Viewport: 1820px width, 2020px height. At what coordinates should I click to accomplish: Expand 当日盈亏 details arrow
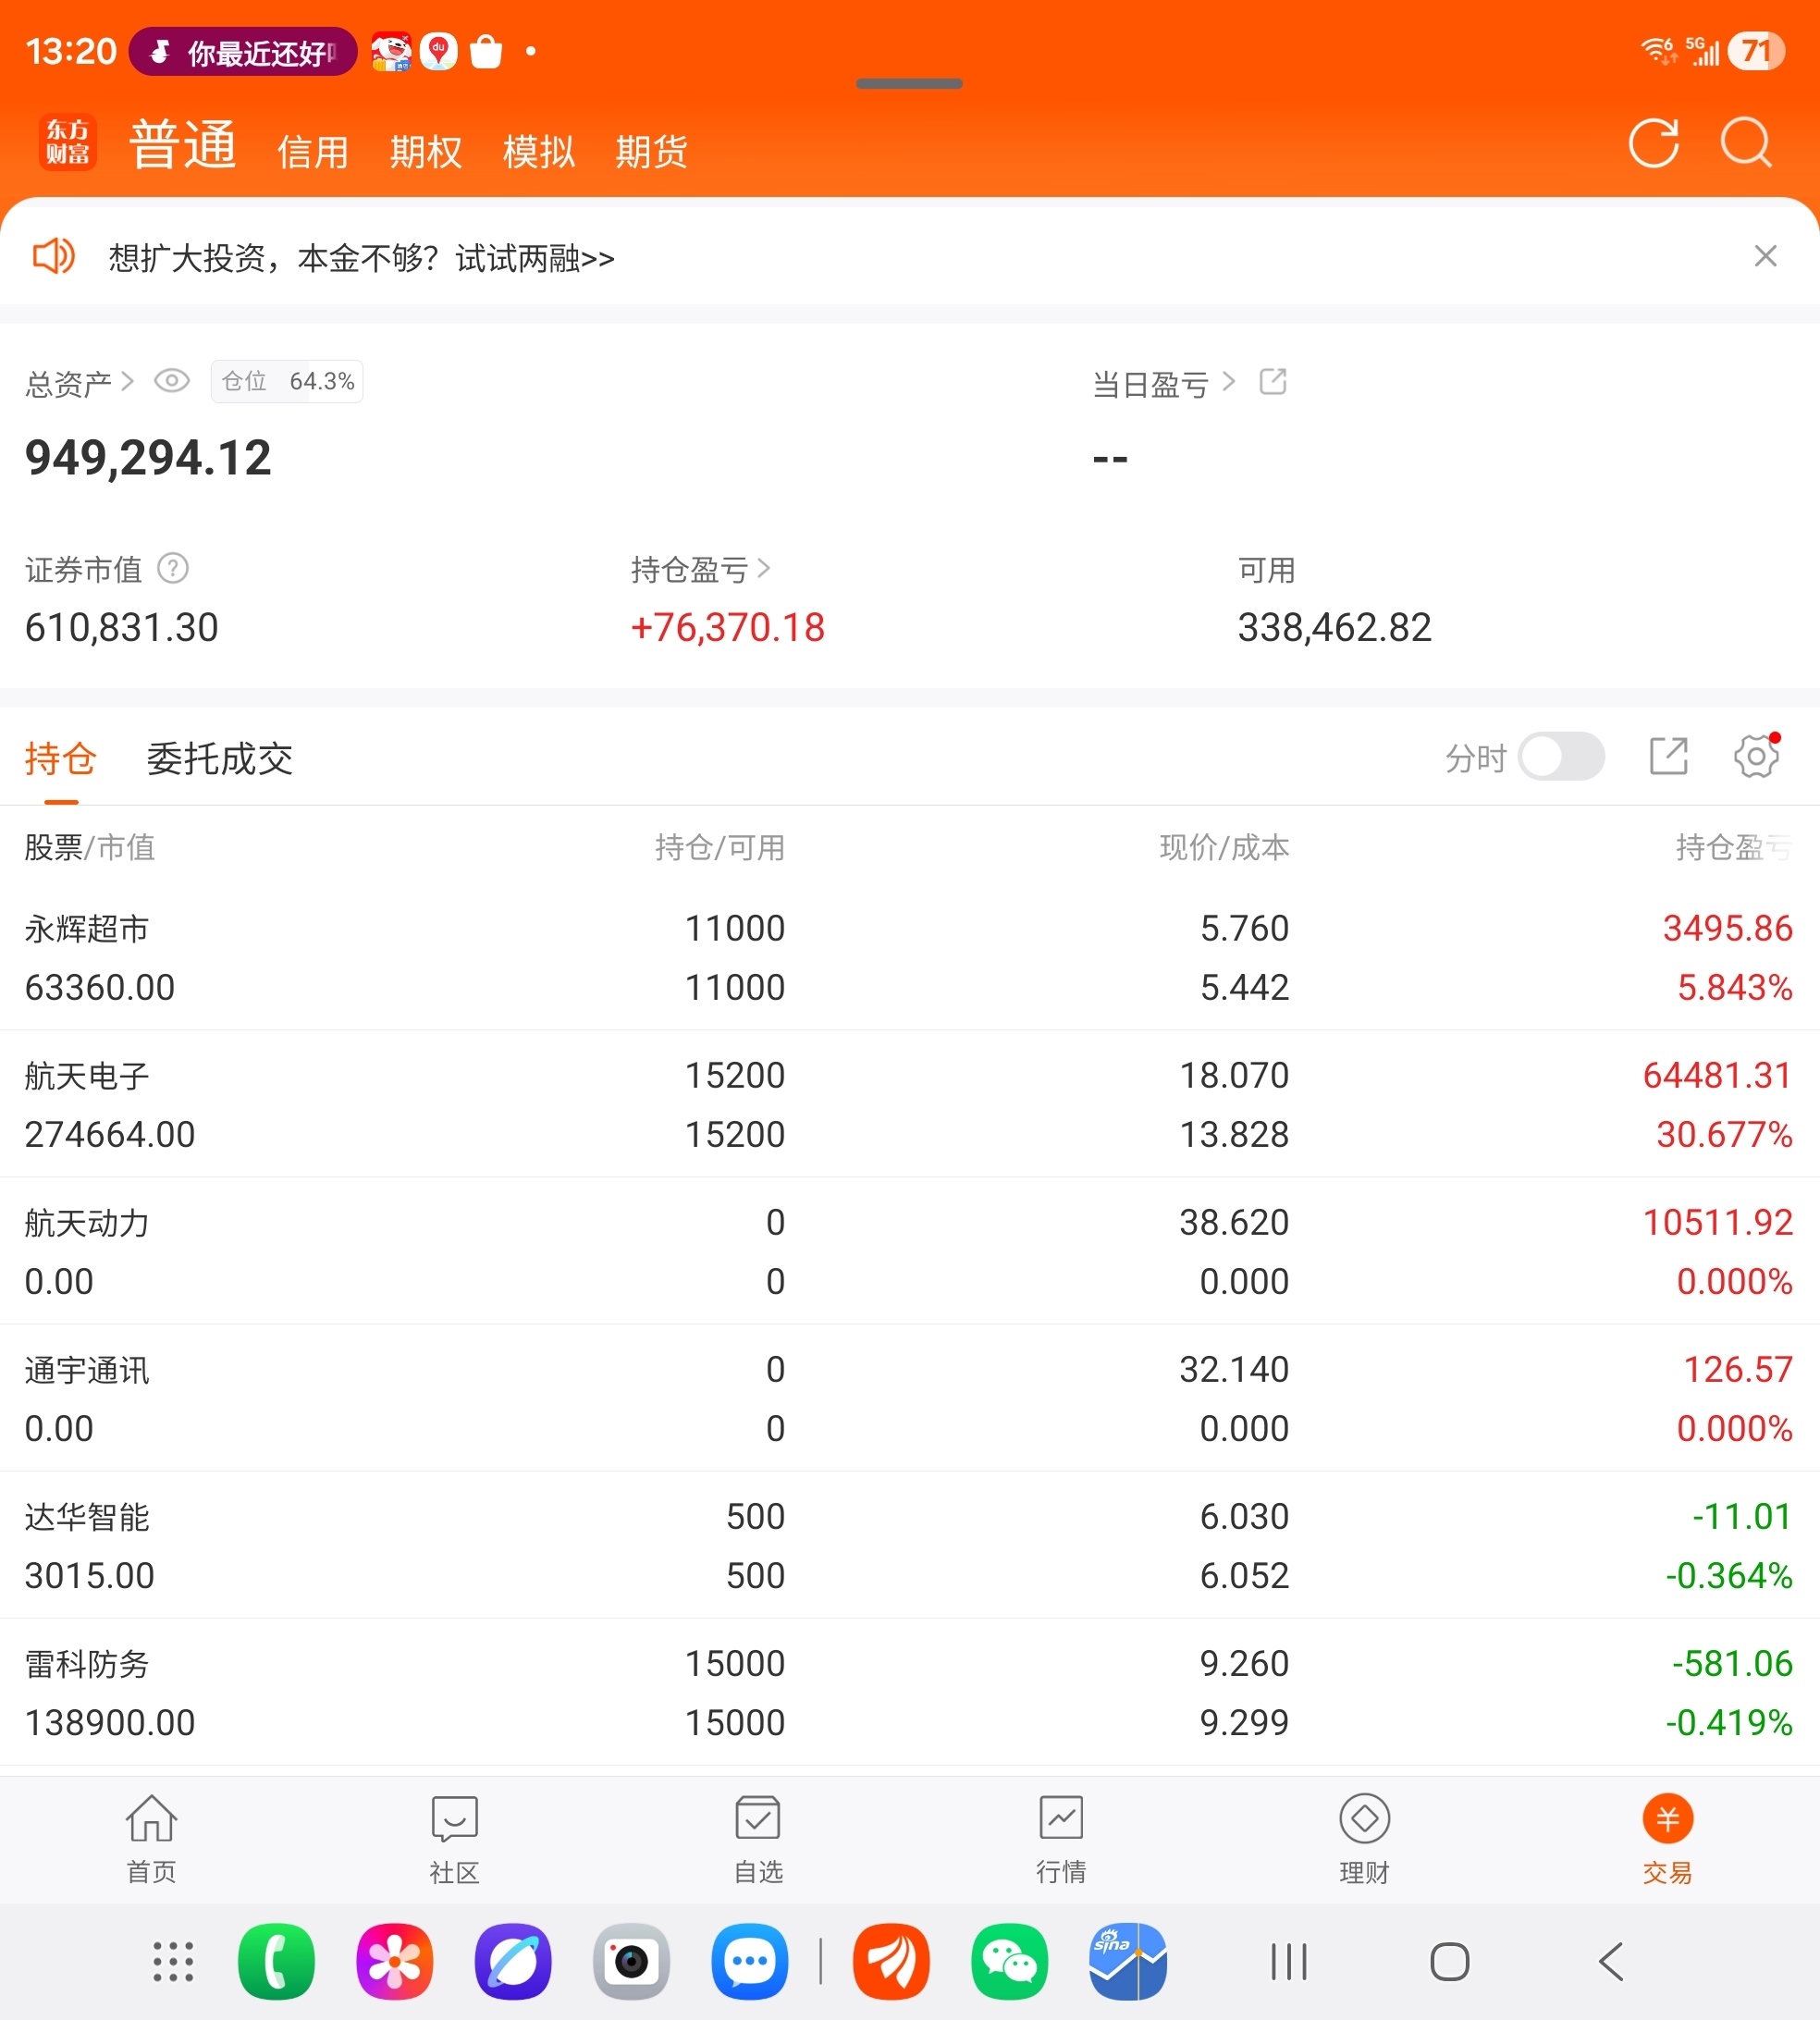(x=1229, y=382)
